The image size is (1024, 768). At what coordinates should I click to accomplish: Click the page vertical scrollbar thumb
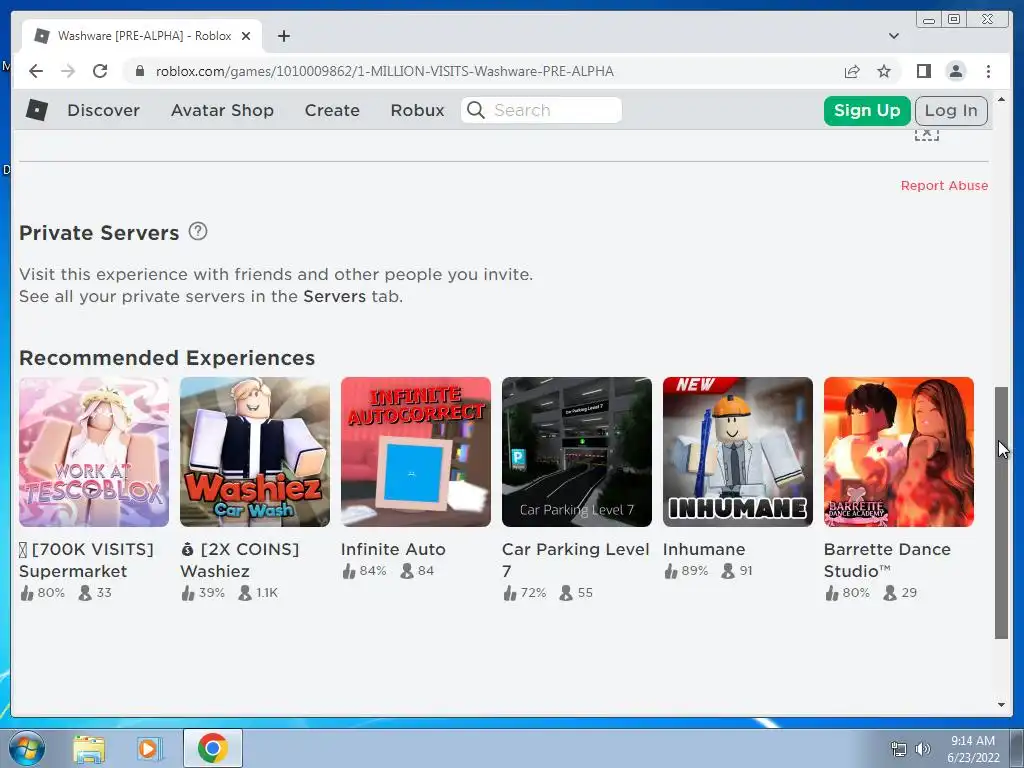(1001, 513)
